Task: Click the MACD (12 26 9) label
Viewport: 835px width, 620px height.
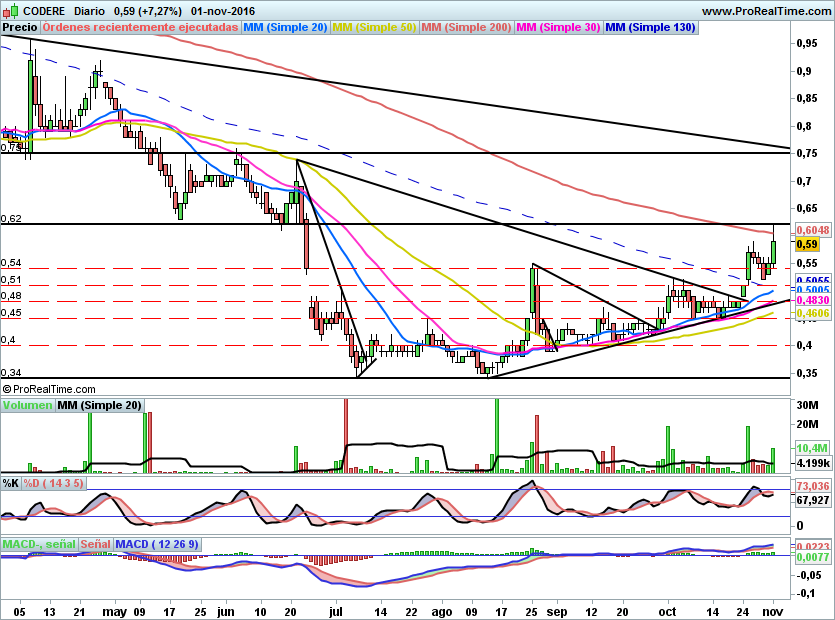Action: (157, 544)
